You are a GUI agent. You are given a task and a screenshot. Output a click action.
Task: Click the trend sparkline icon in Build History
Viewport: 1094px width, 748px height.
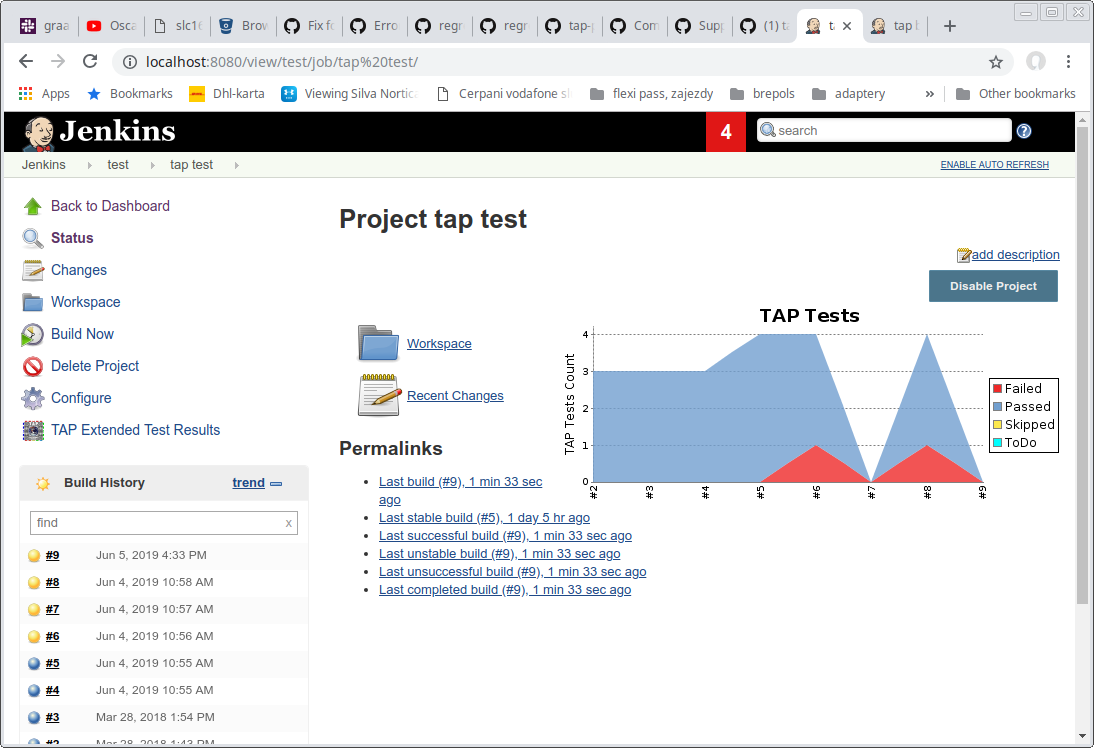(x=276, y=482)
